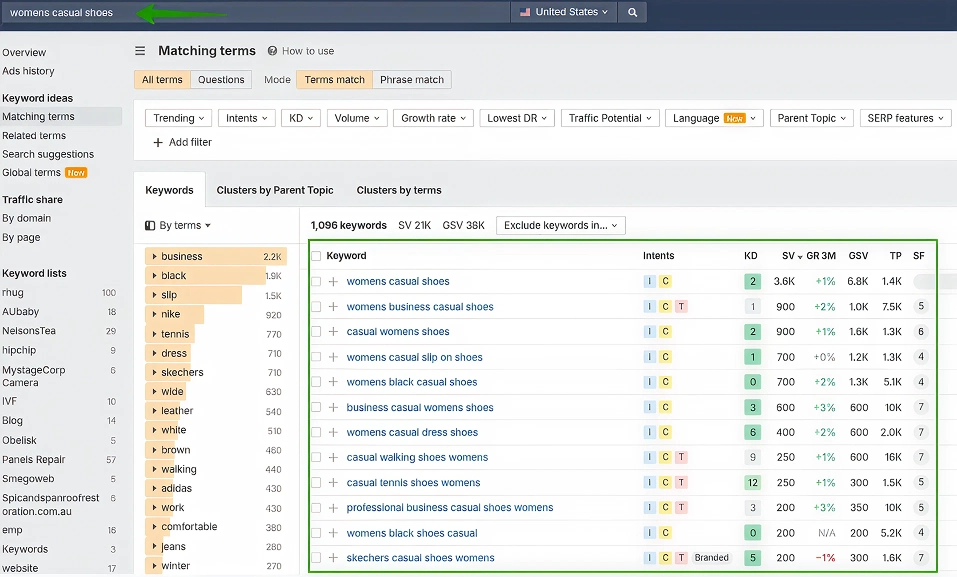Click Global terms sidebar link
This screenshot has height=577, width=957.
(31, 173)
